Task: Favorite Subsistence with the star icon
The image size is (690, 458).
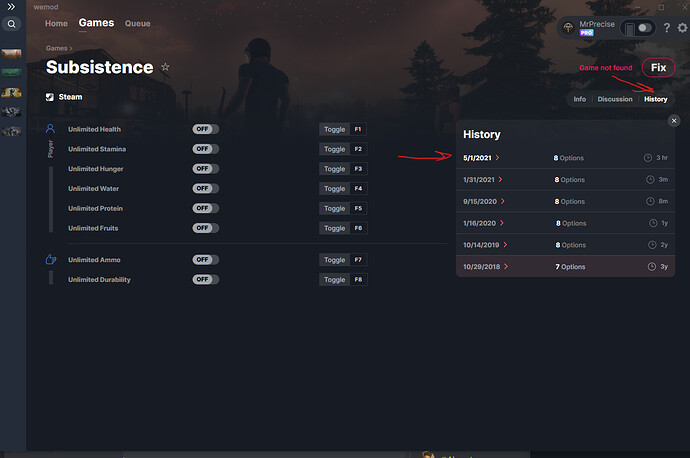Action: coord(165,68)
